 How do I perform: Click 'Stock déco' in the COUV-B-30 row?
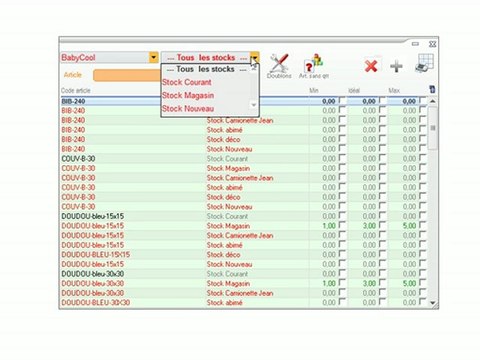tap(223, 197)
